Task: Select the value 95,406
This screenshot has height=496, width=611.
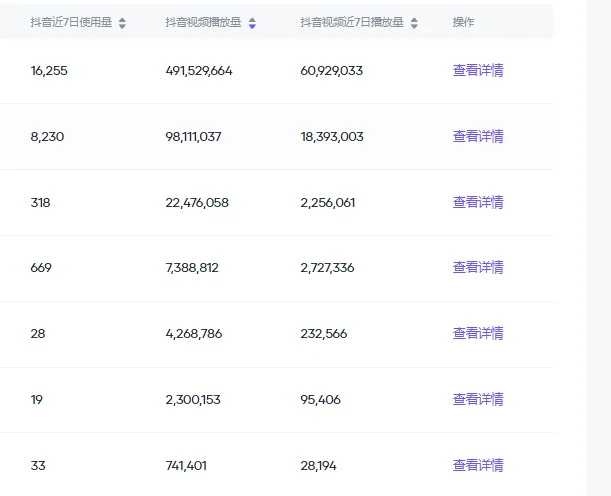Action: (x=320, y=400)
